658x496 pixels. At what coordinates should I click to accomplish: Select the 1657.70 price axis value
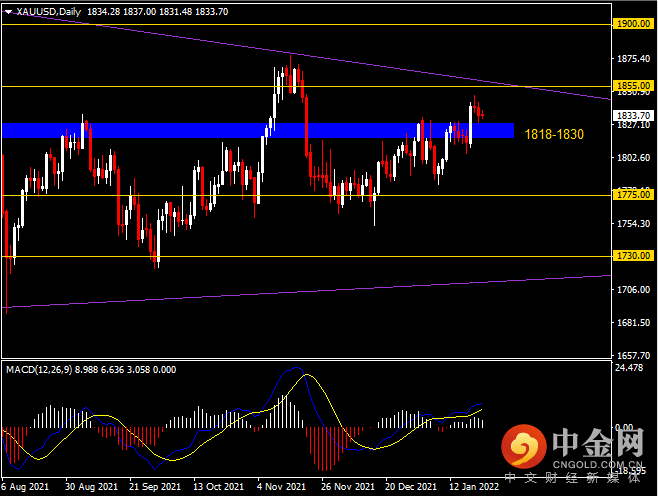pos(633,355)
